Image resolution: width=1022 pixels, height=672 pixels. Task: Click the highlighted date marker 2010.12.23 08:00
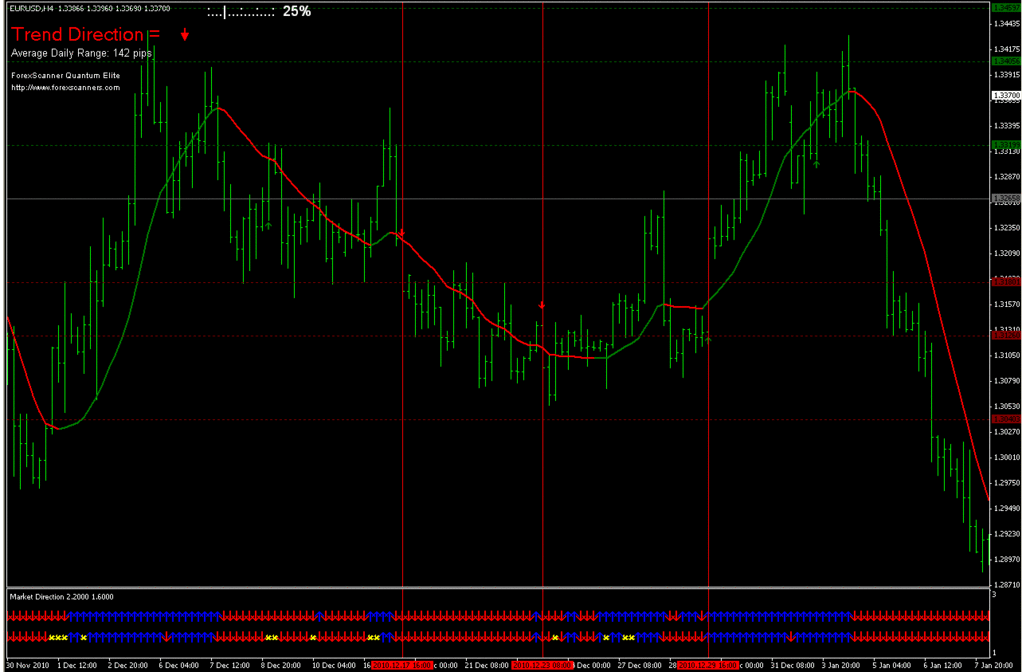tap(541, 663)
